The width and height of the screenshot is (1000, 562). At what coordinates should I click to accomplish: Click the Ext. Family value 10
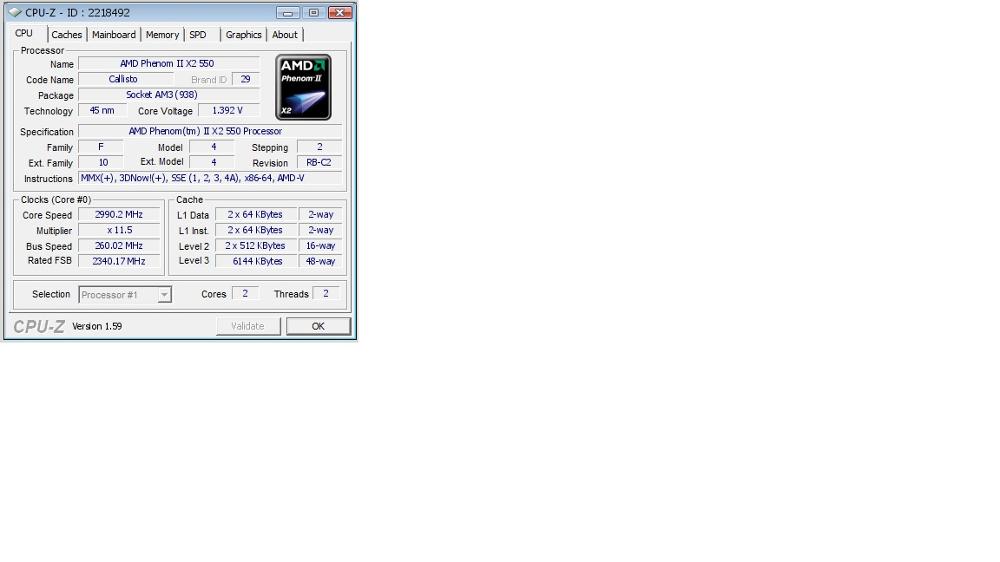tap(101, 162)
